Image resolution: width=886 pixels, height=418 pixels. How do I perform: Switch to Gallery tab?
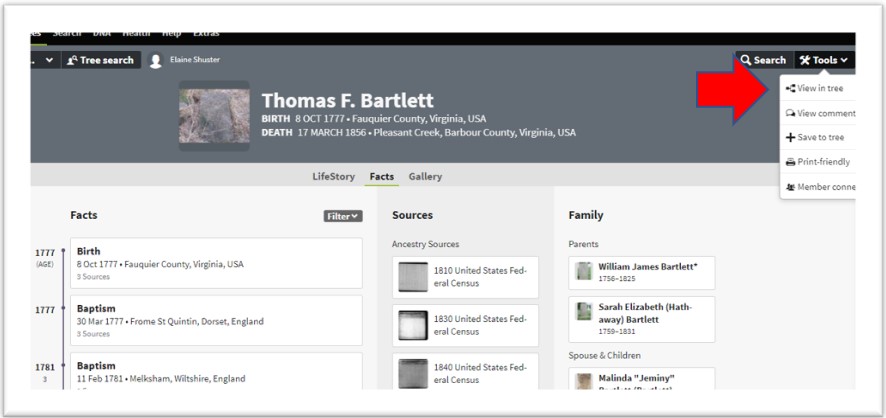click(425, 176)
